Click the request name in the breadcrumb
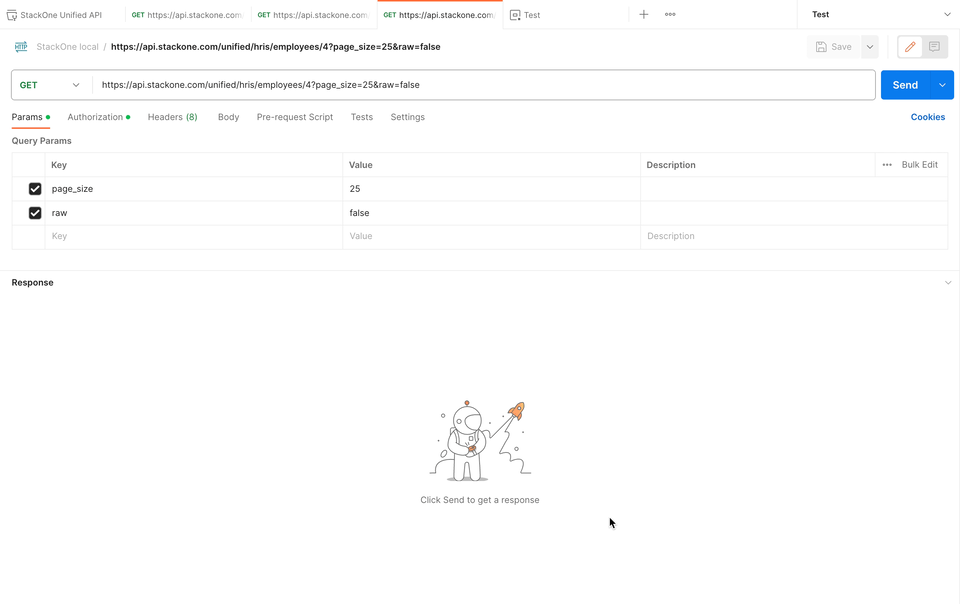Viewport: 960px width, 604px height. click(x=276, y=47)
